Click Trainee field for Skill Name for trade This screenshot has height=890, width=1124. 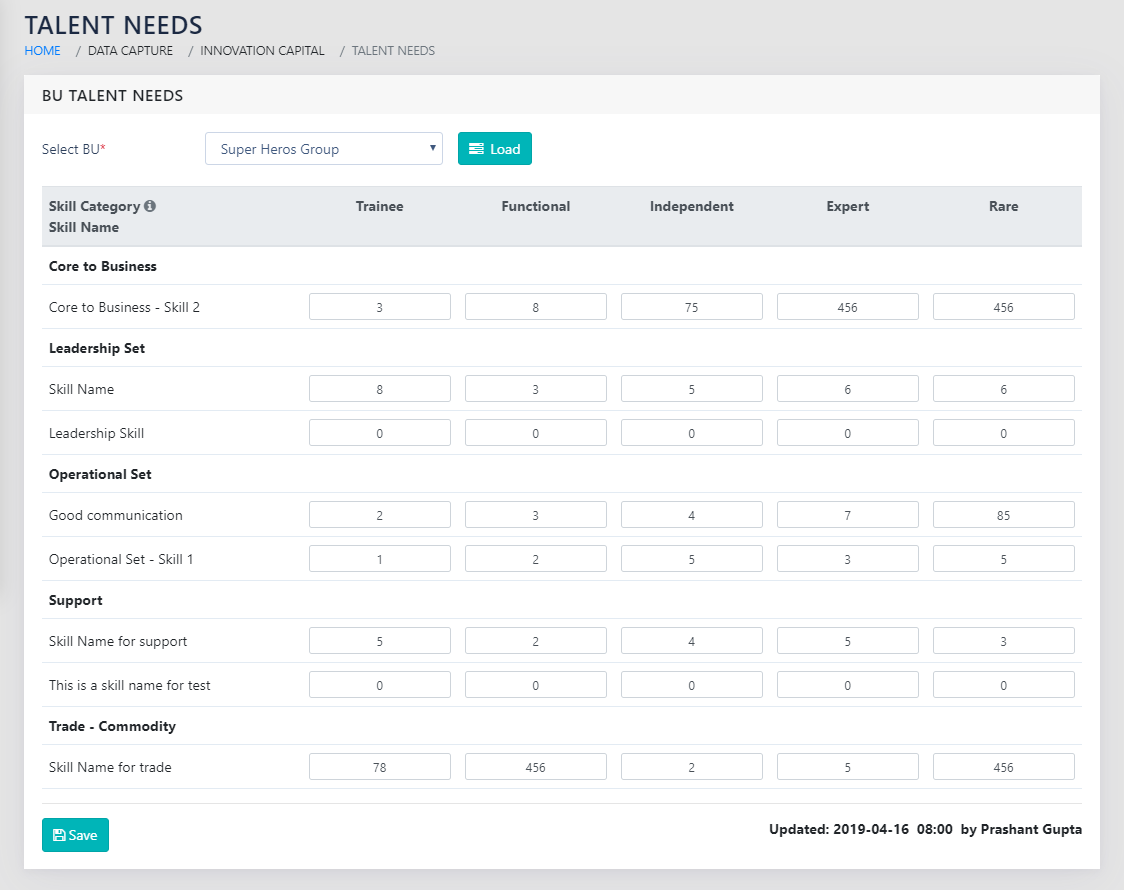click(x=379, y=767)
